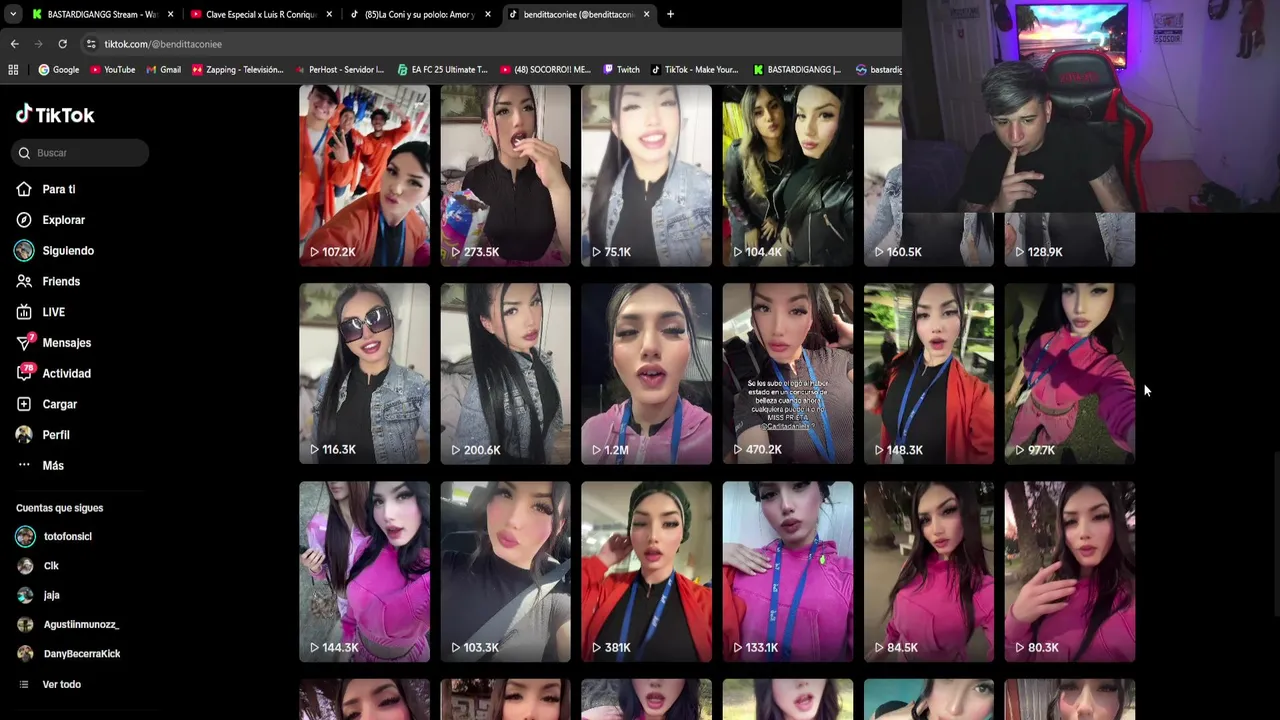Click the Buscar search field
The width and height of the screenshot is (1280, 720).
[x=81, y=153]
